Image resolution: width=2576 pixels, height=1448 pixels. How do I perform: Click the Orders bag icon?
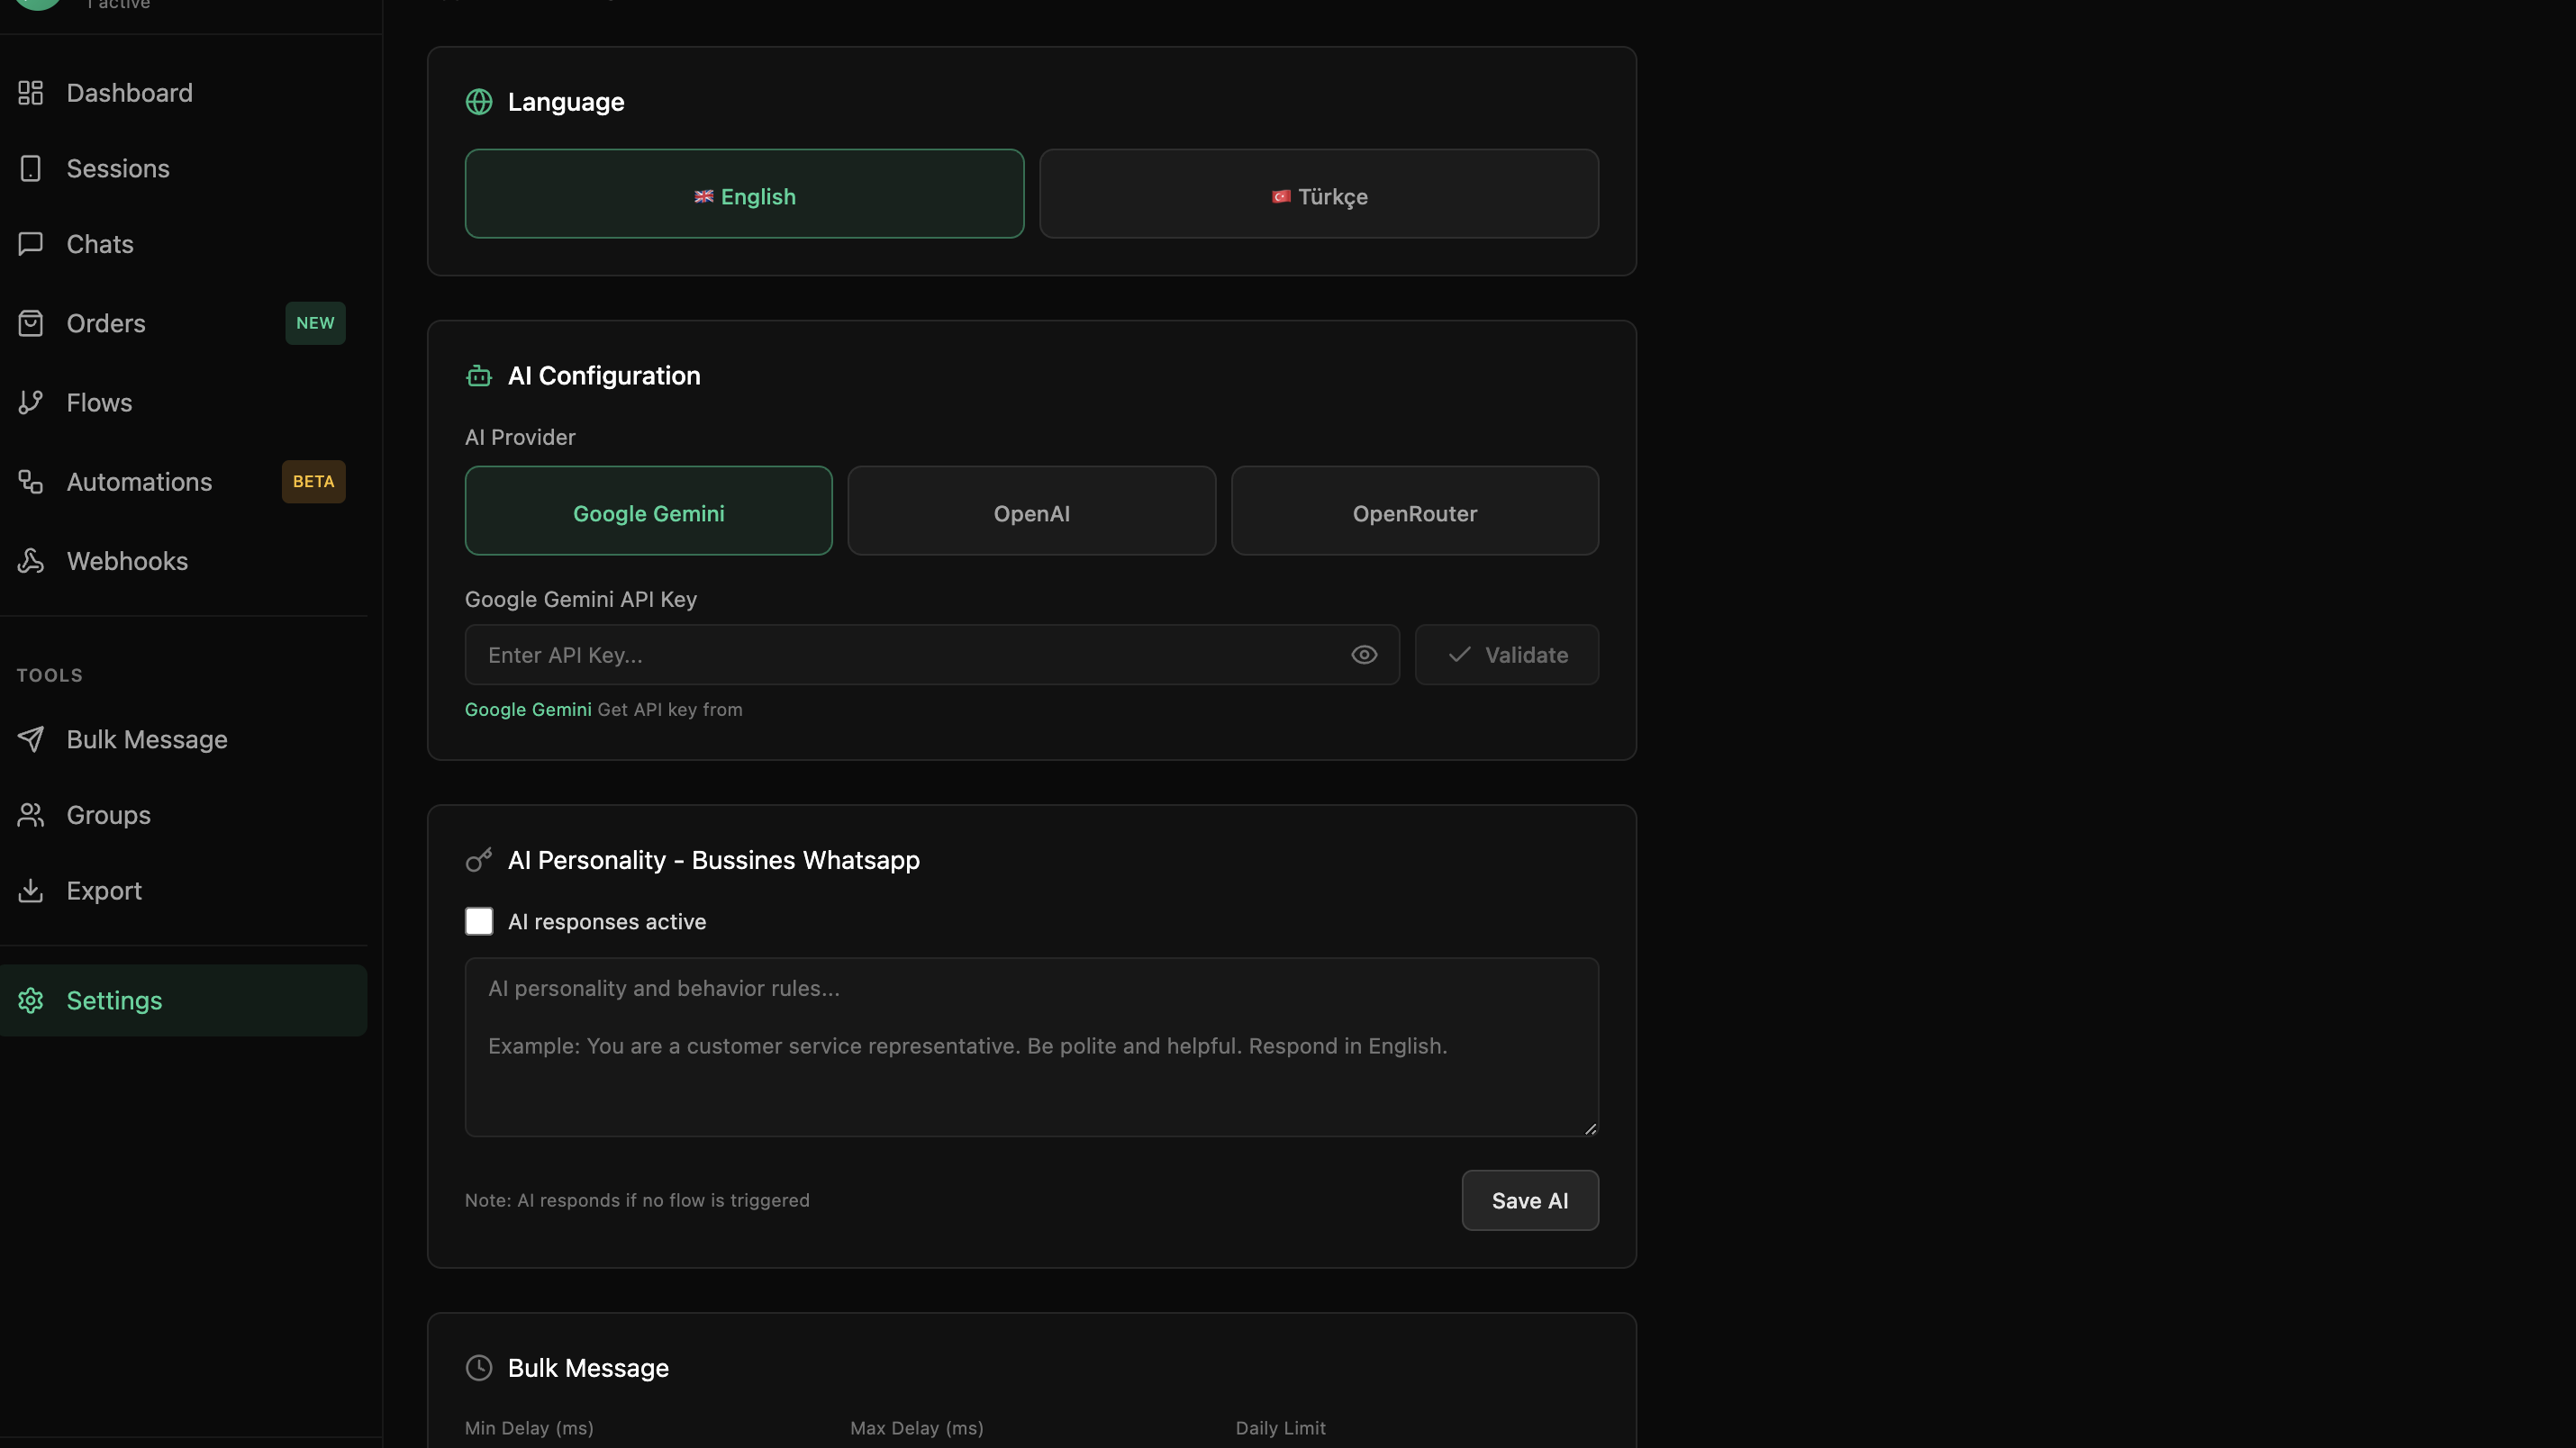pyautogui.click(x=31, y=323)
